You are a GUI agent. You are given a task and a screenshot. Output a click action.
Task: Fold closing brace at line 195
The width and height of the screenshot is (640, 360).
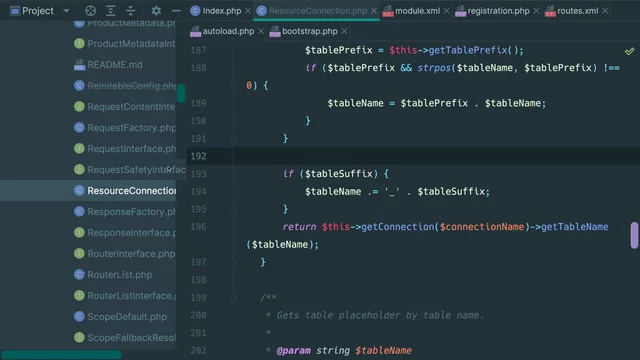point(233,209)
